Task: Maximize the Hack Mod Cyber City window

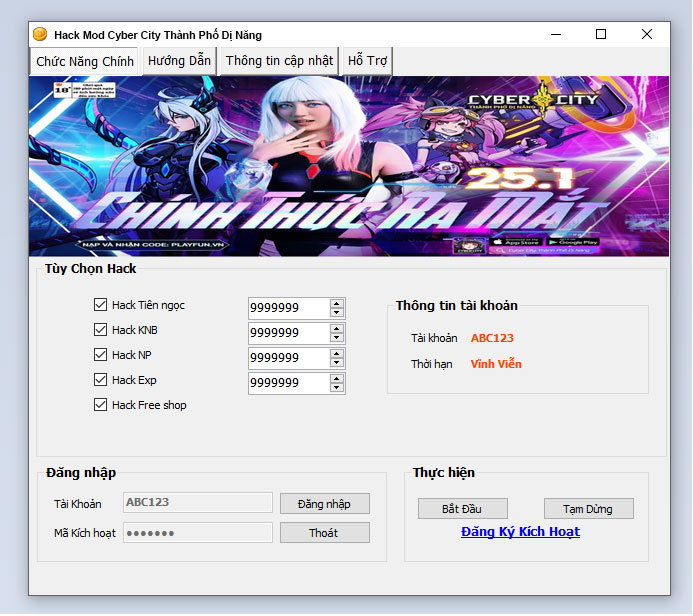Action: [601, 34]
